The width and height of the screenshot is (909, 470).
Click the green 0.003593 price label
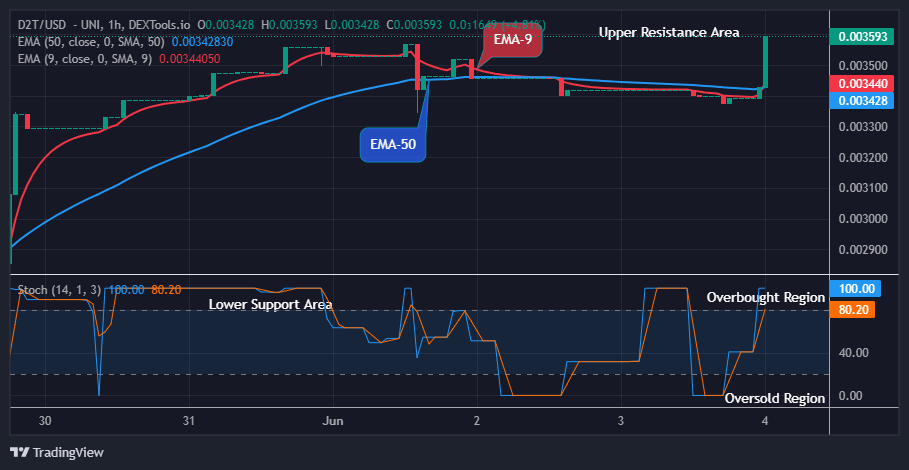tap(859, 37)
